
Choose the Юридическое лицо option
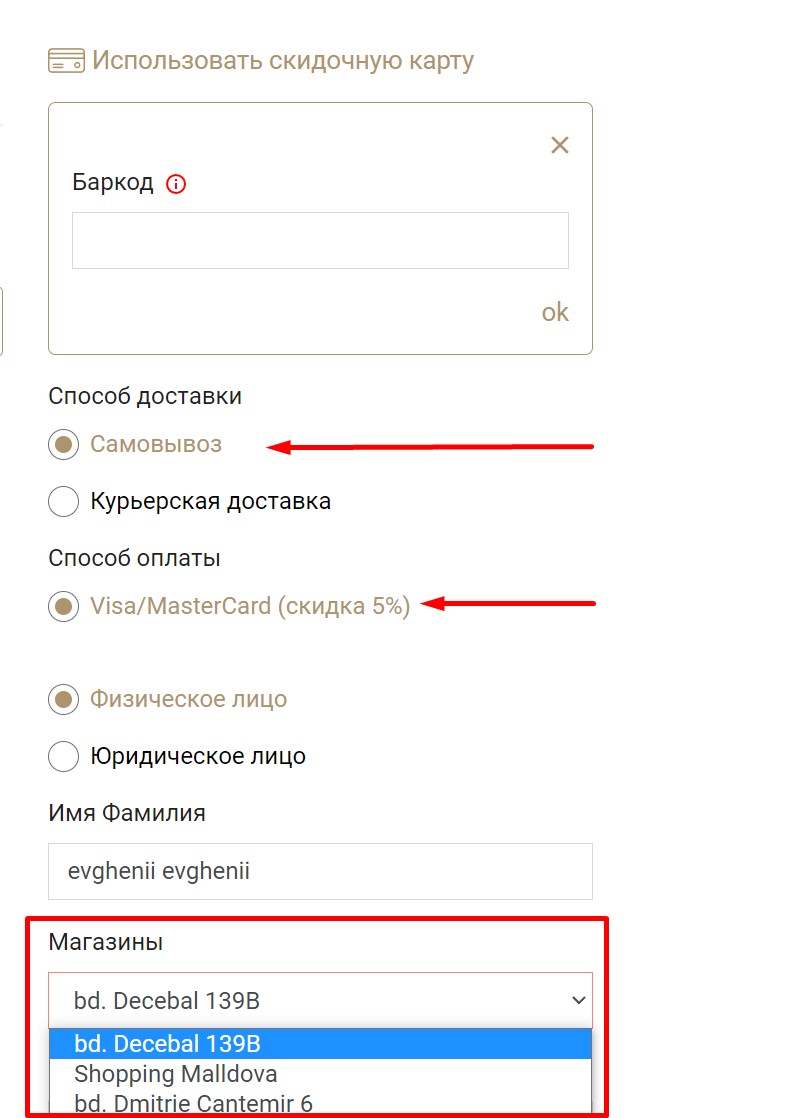[x=63, y=756]
